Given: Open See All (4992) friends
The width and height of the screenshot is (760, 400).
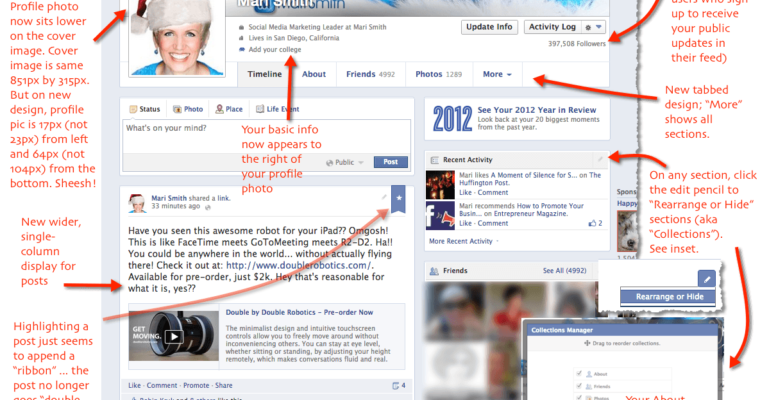Looking at the screenshot, I should 564,271.
